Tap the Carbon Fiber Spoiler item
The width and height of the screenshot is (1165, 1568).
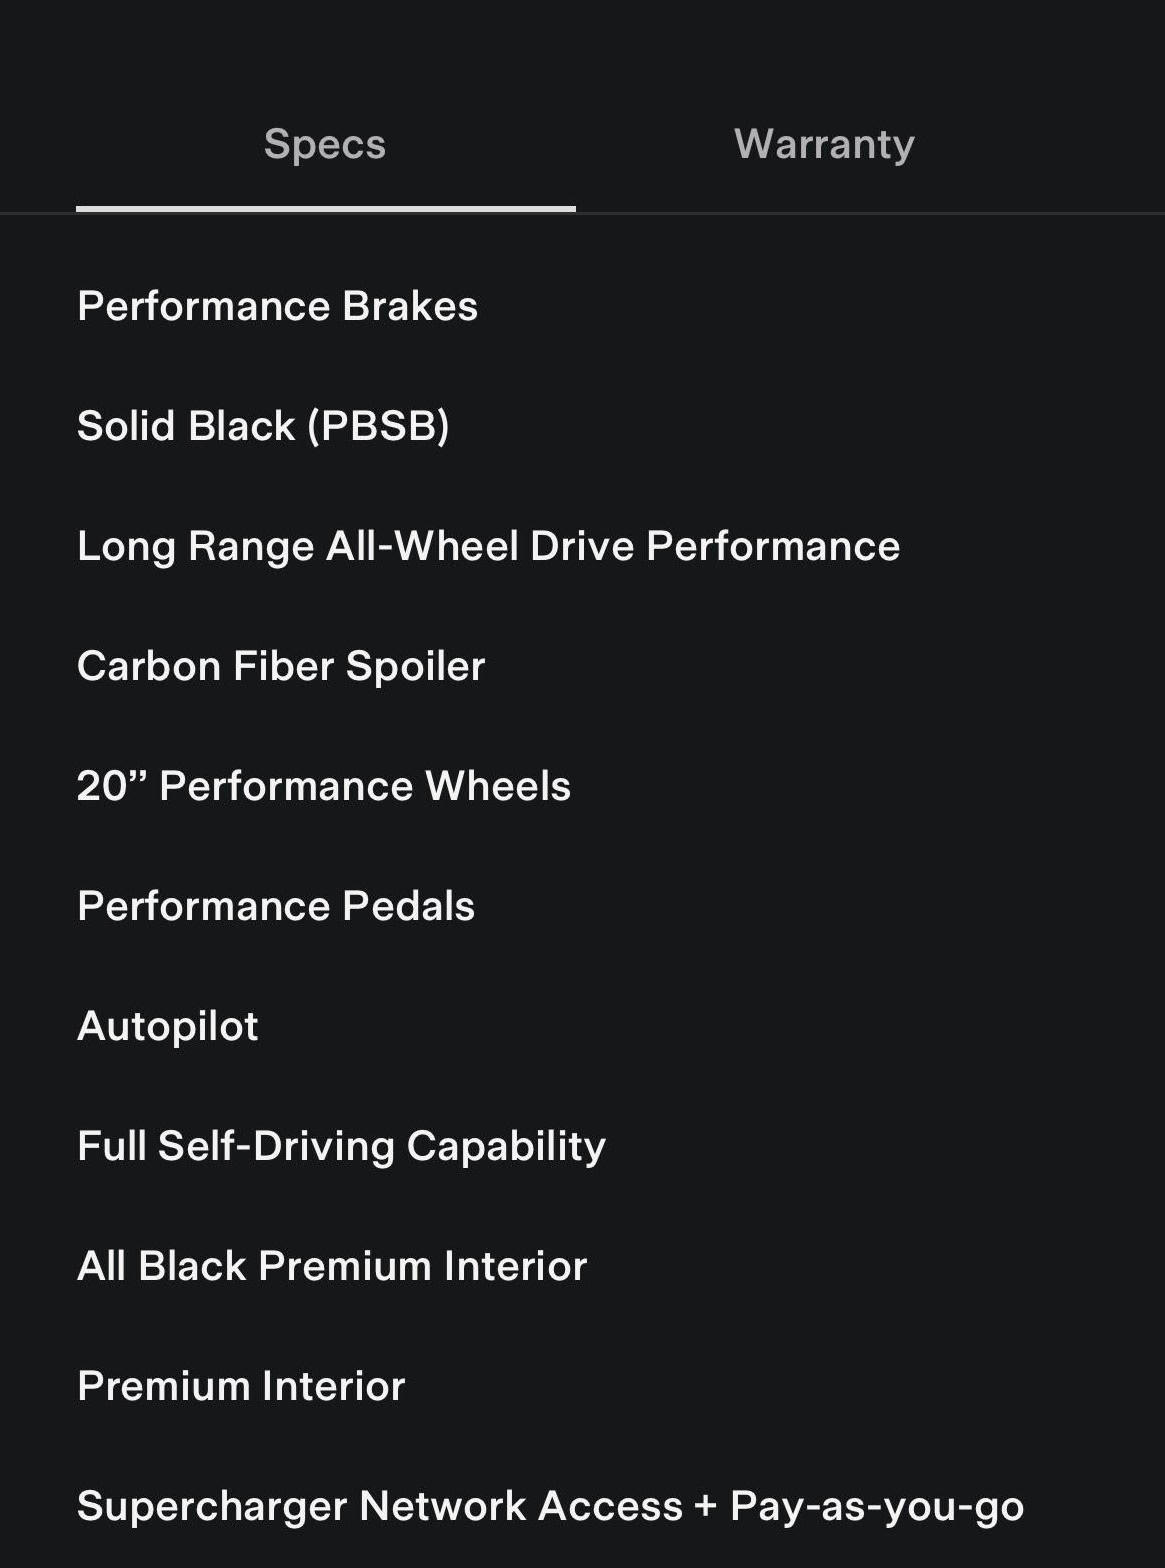[281, 666]
